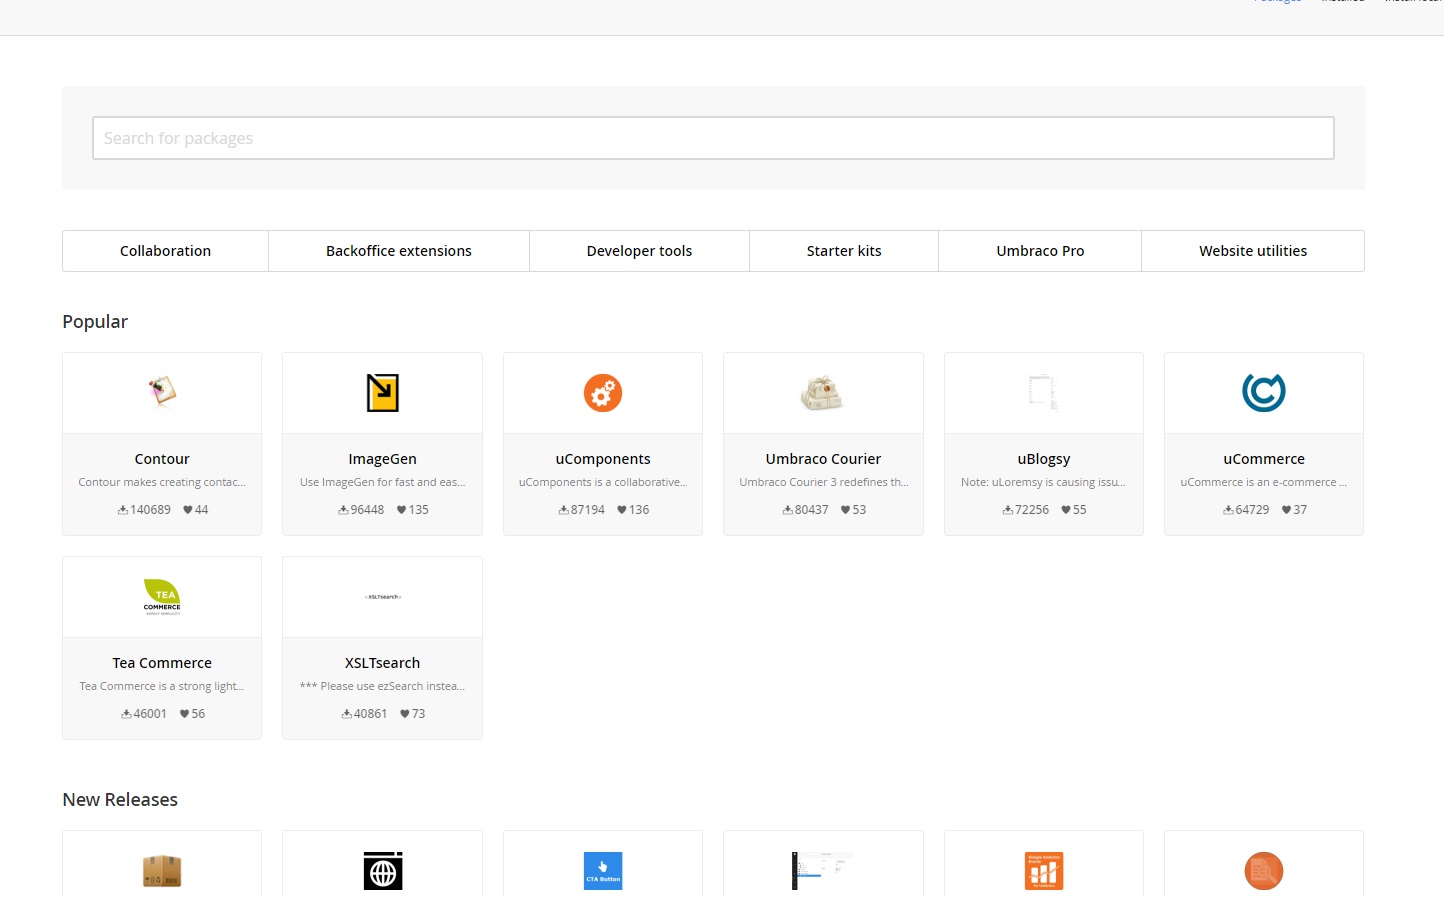Image resolution: width=1444 pixels, height=897 pixels.
Task: Click the XSLTsearch package name
Action: click(382, 663)
